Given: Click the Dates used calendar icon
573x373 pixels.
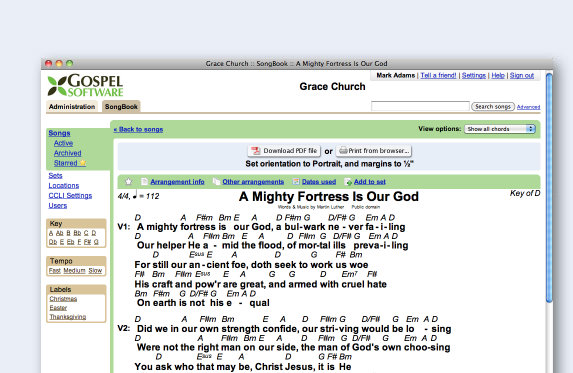Looking at the screenshot, I should (x=296, y=182).
